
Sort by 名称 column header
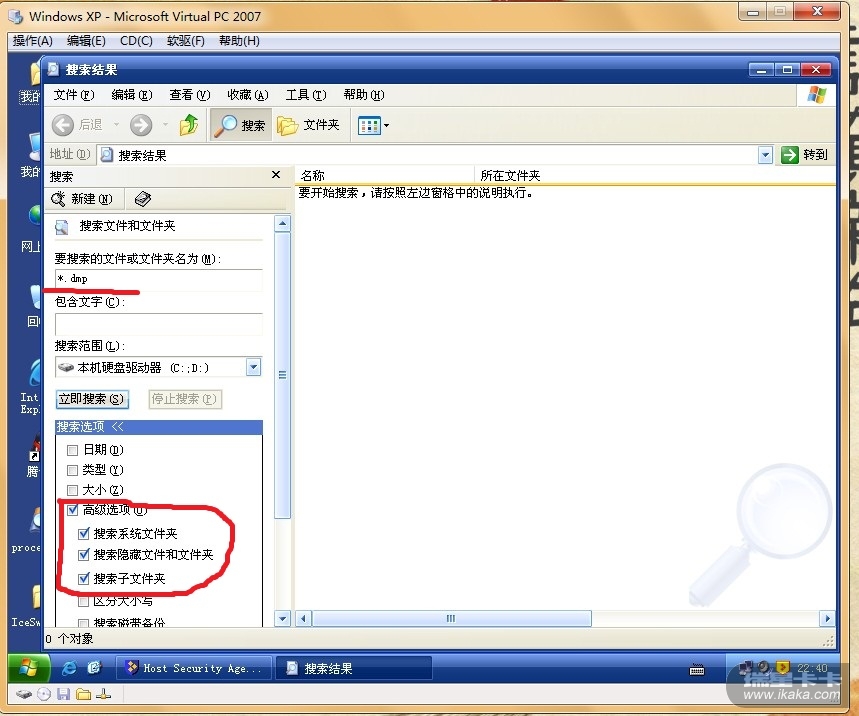coord(385,175)
